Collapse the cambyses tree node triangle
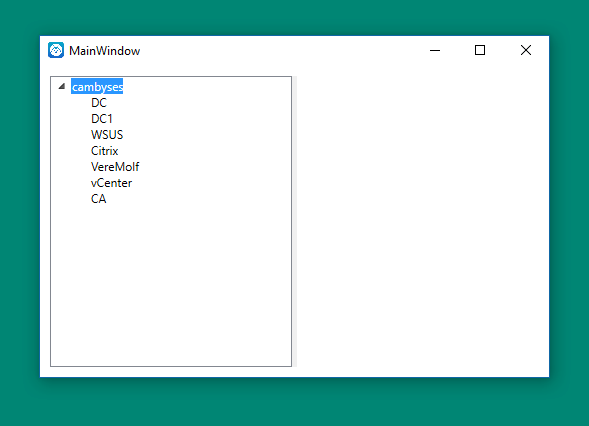This screenshot has width=589, height=426. pos(62,86)
